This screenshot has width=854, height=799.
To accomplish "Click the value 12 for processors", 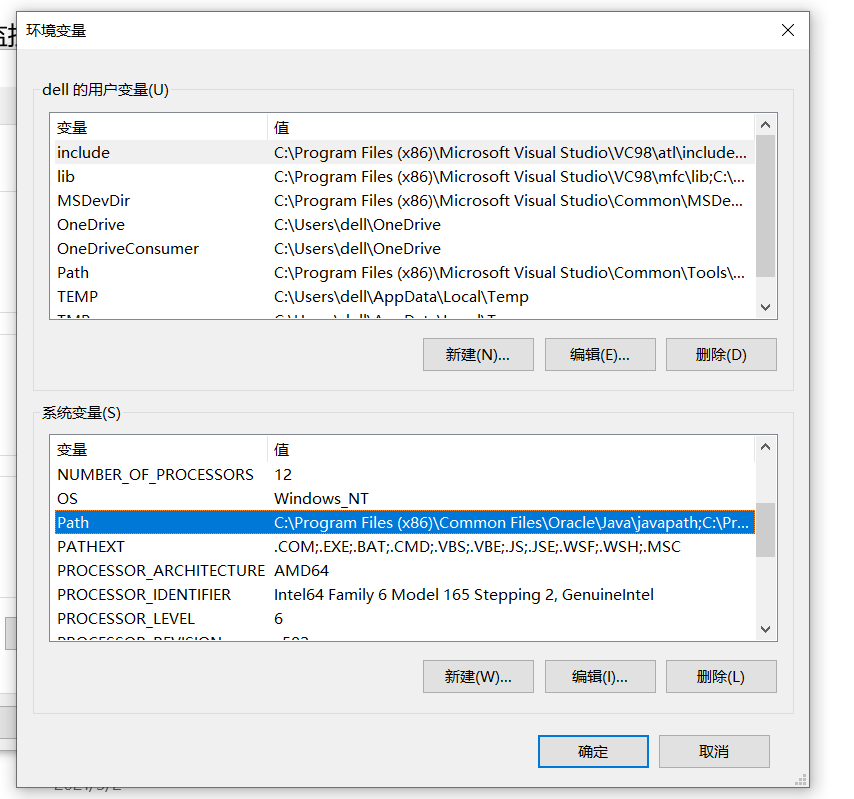I will point(283,474).
